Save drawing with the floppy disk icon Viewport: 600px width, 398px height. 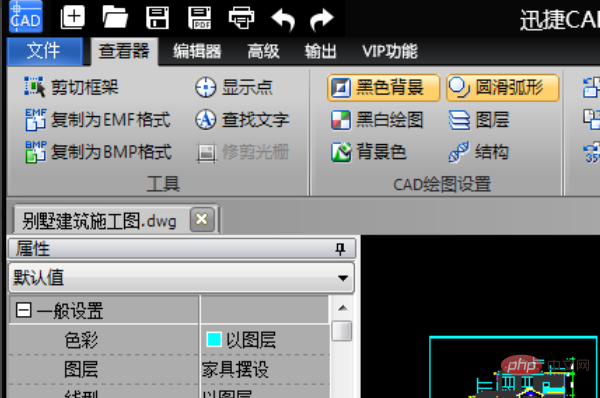(157, 18)
